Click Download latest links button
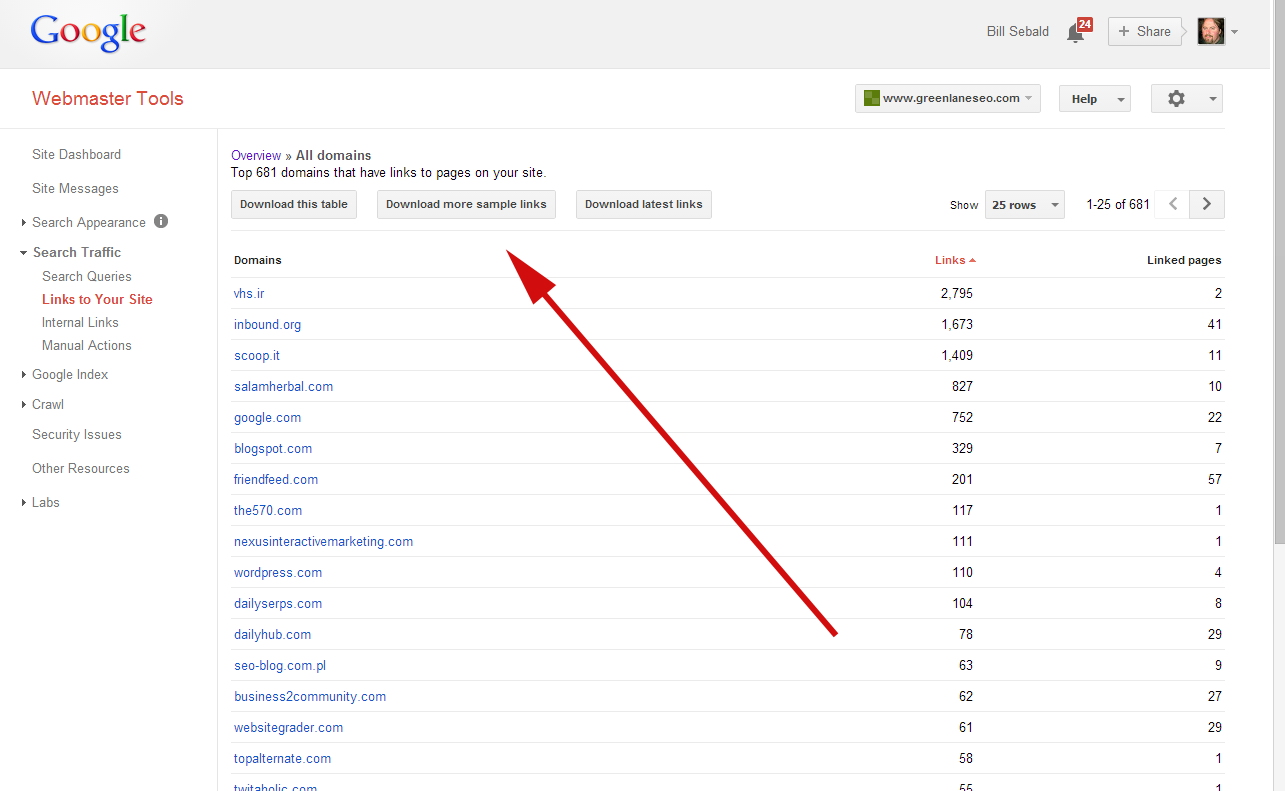 [644, 204]
